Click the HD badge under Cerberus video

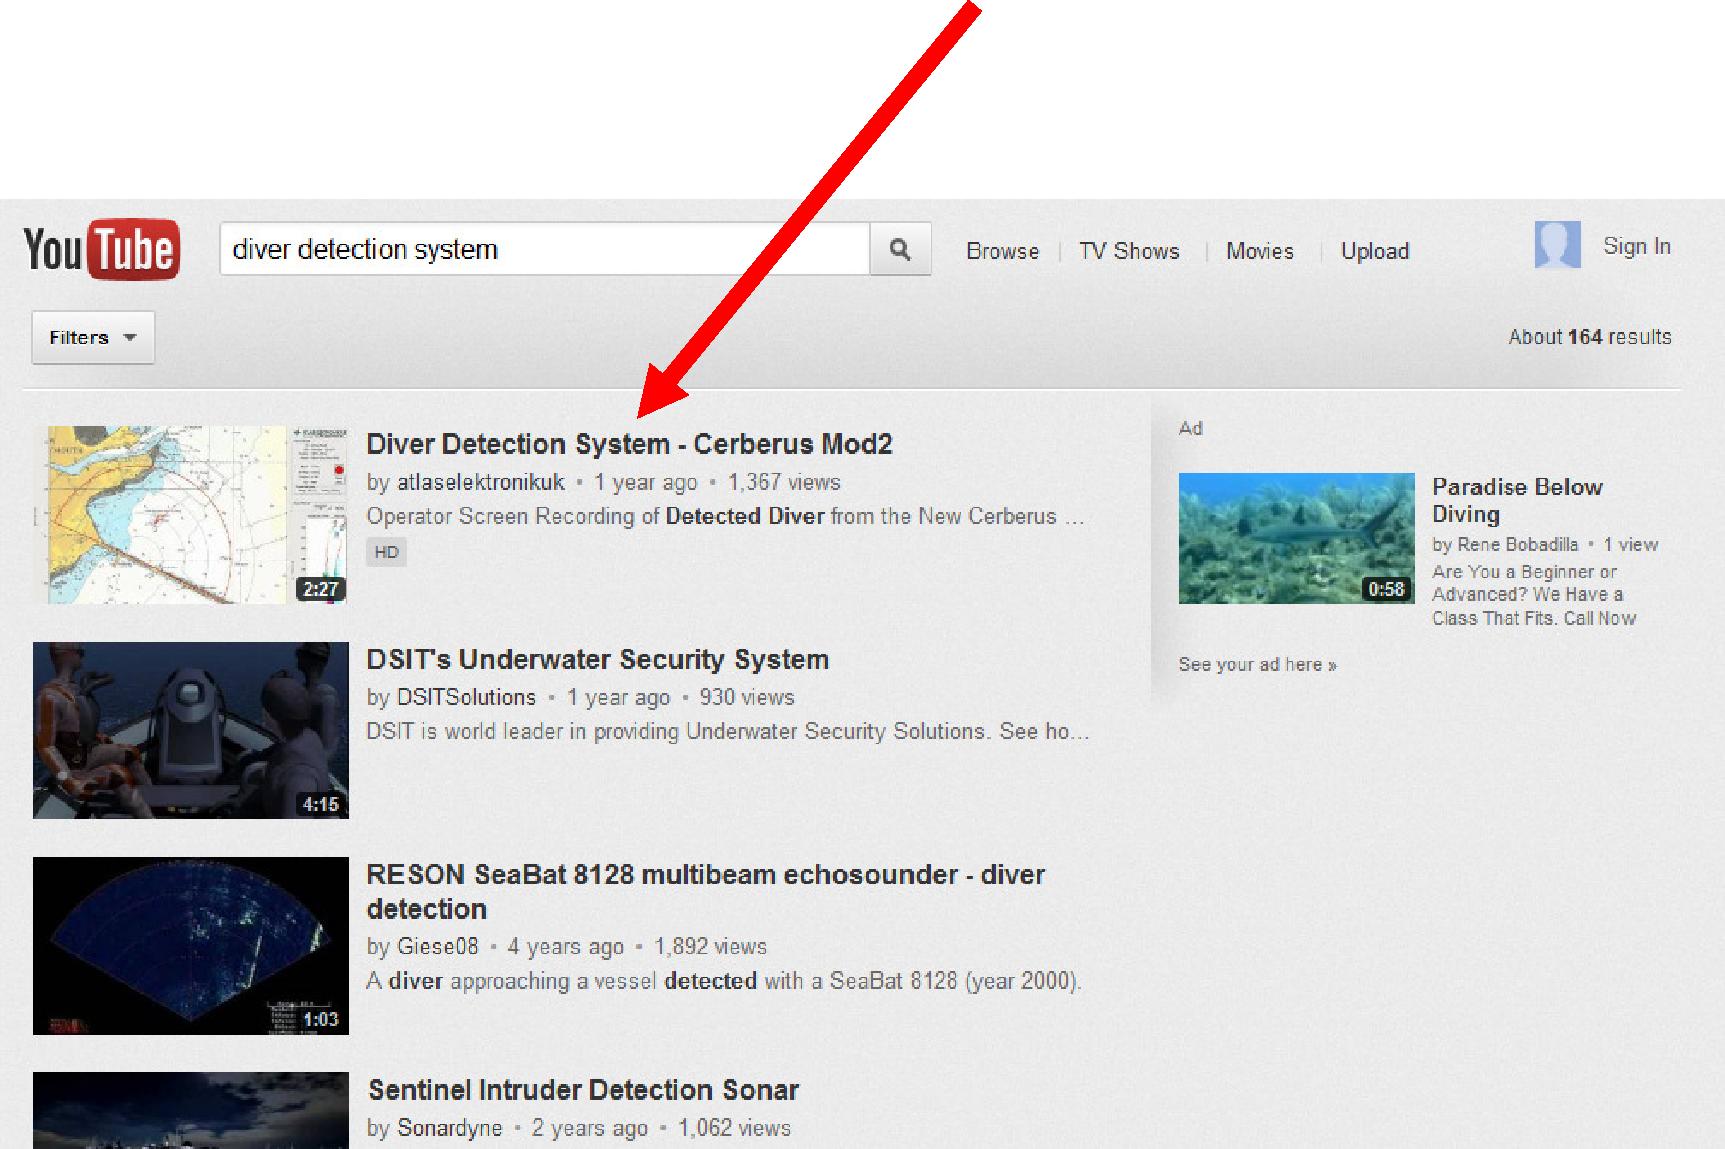click(386, 552)
